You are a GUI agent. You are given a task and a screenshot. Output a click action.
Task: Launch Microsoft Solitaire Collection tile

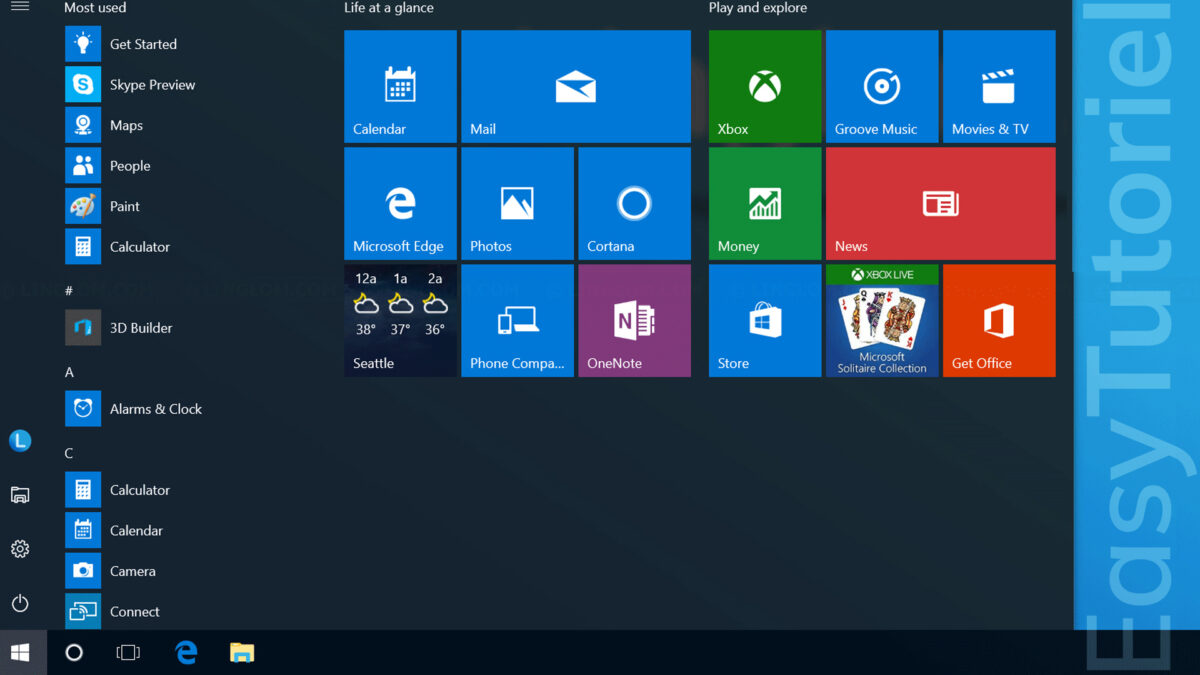coord(882,321)
